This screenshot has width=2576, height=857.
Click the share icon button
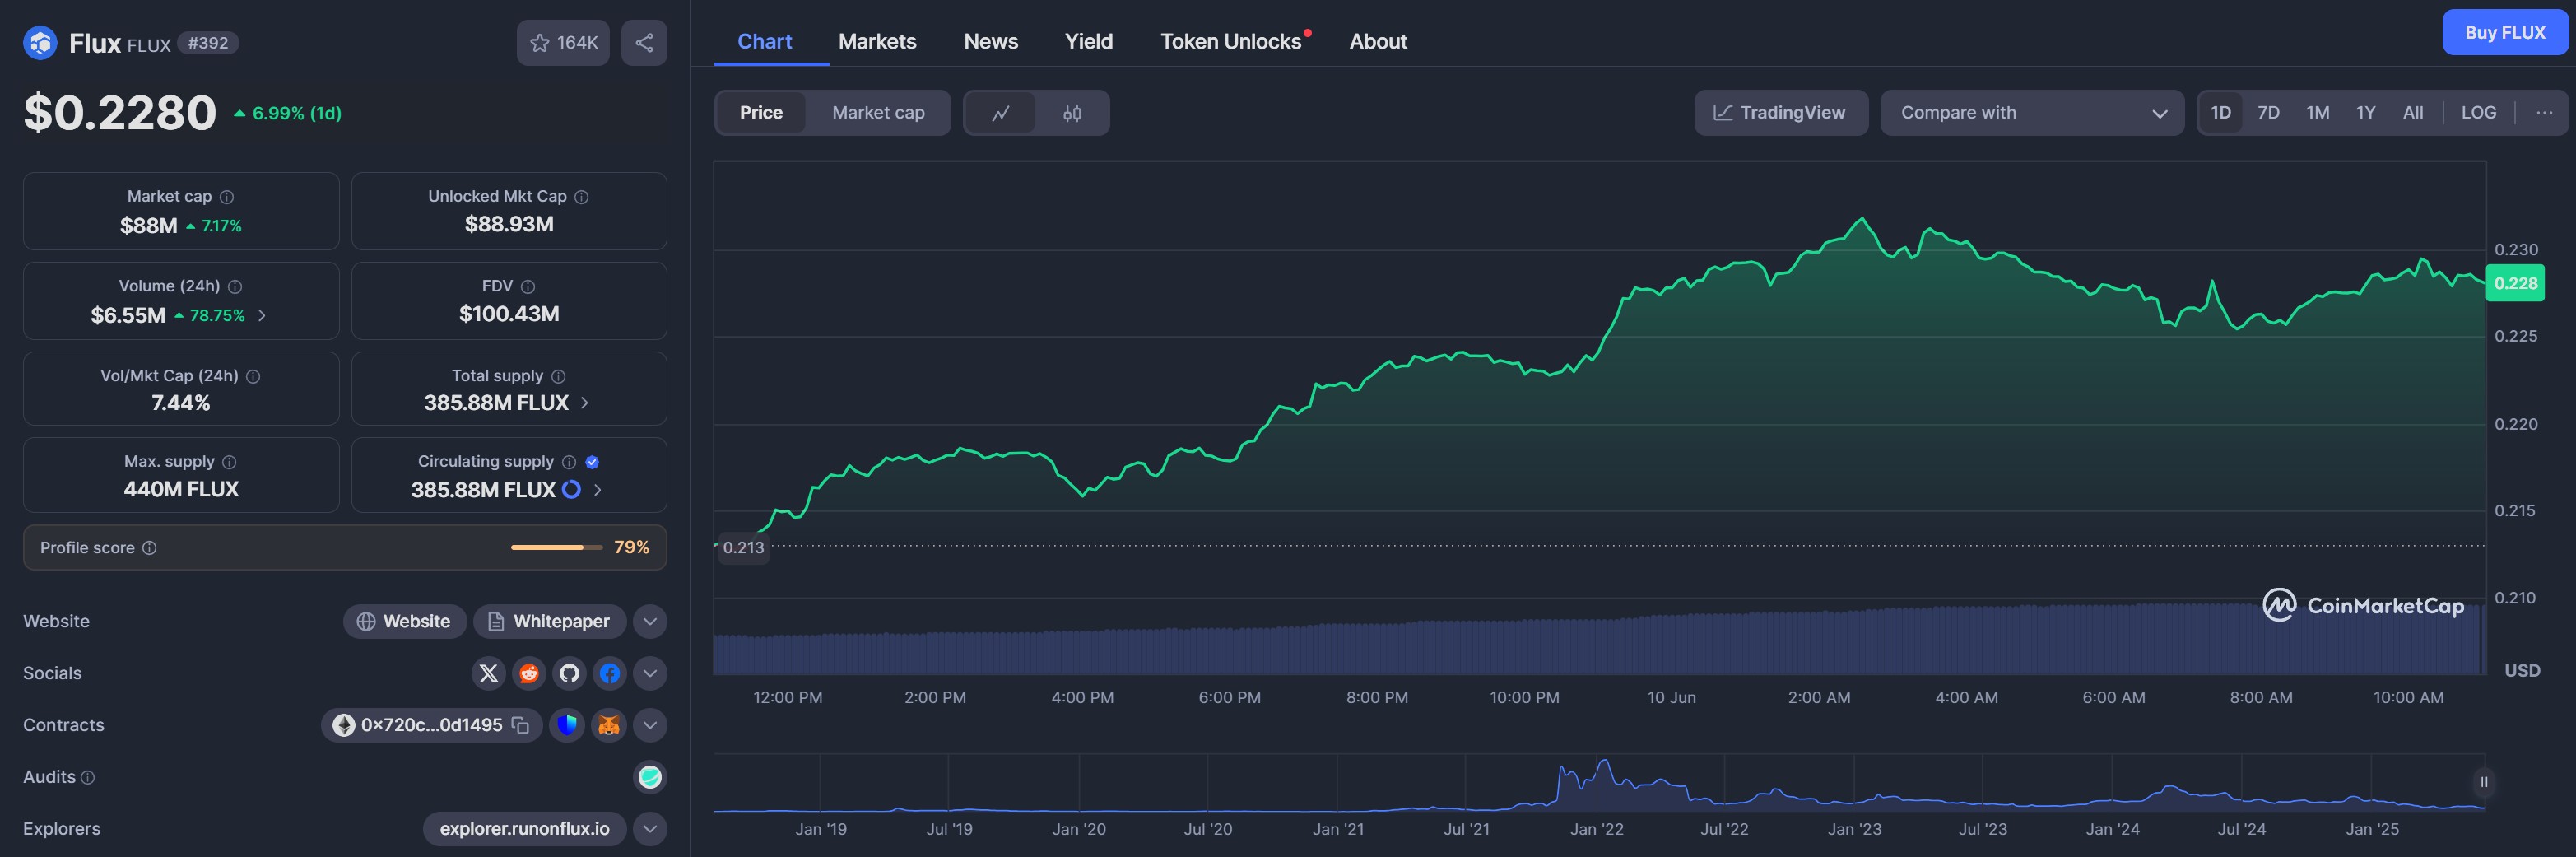click(x=644, y=43)
